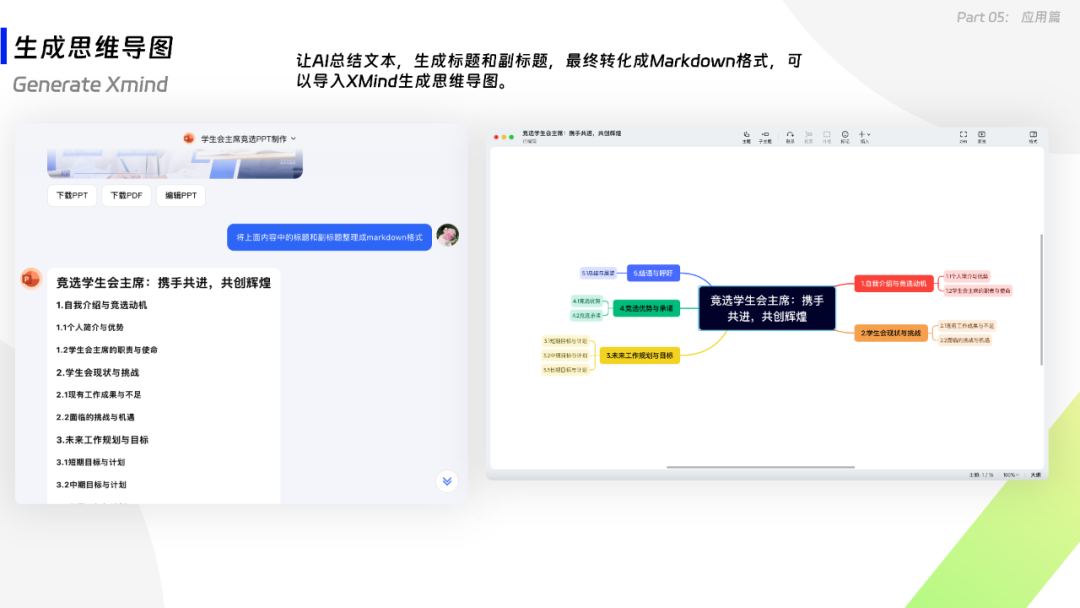Click the yellow minimize dot in XMind window

coord(503,137)
